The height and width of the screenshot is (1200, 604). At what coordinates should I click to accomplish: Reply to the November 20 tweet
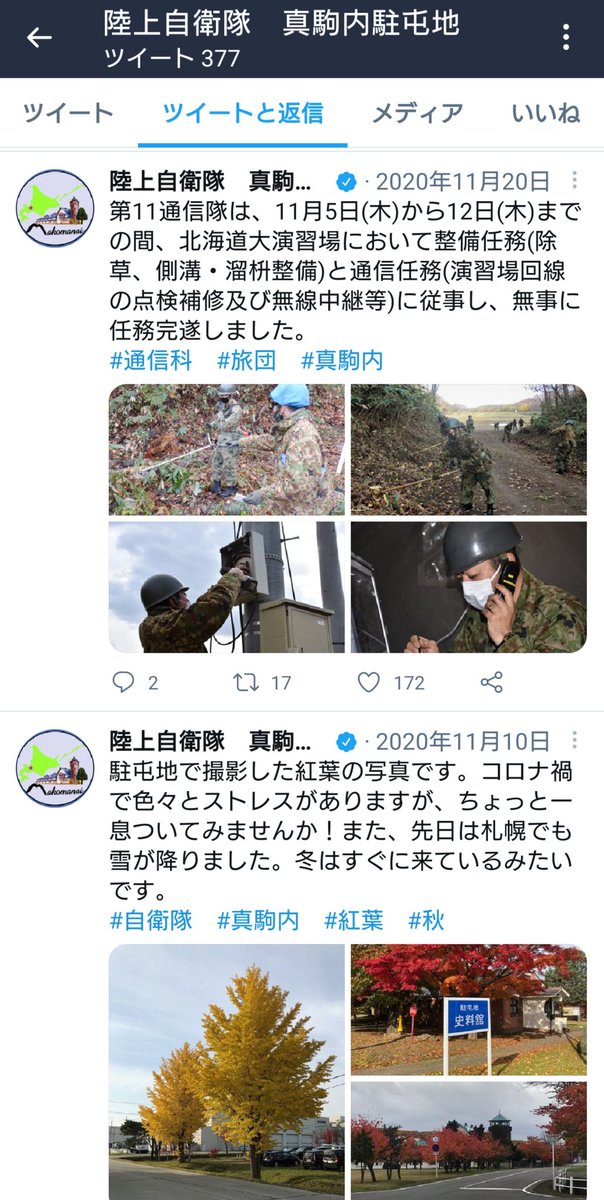(x=134, y=683)
